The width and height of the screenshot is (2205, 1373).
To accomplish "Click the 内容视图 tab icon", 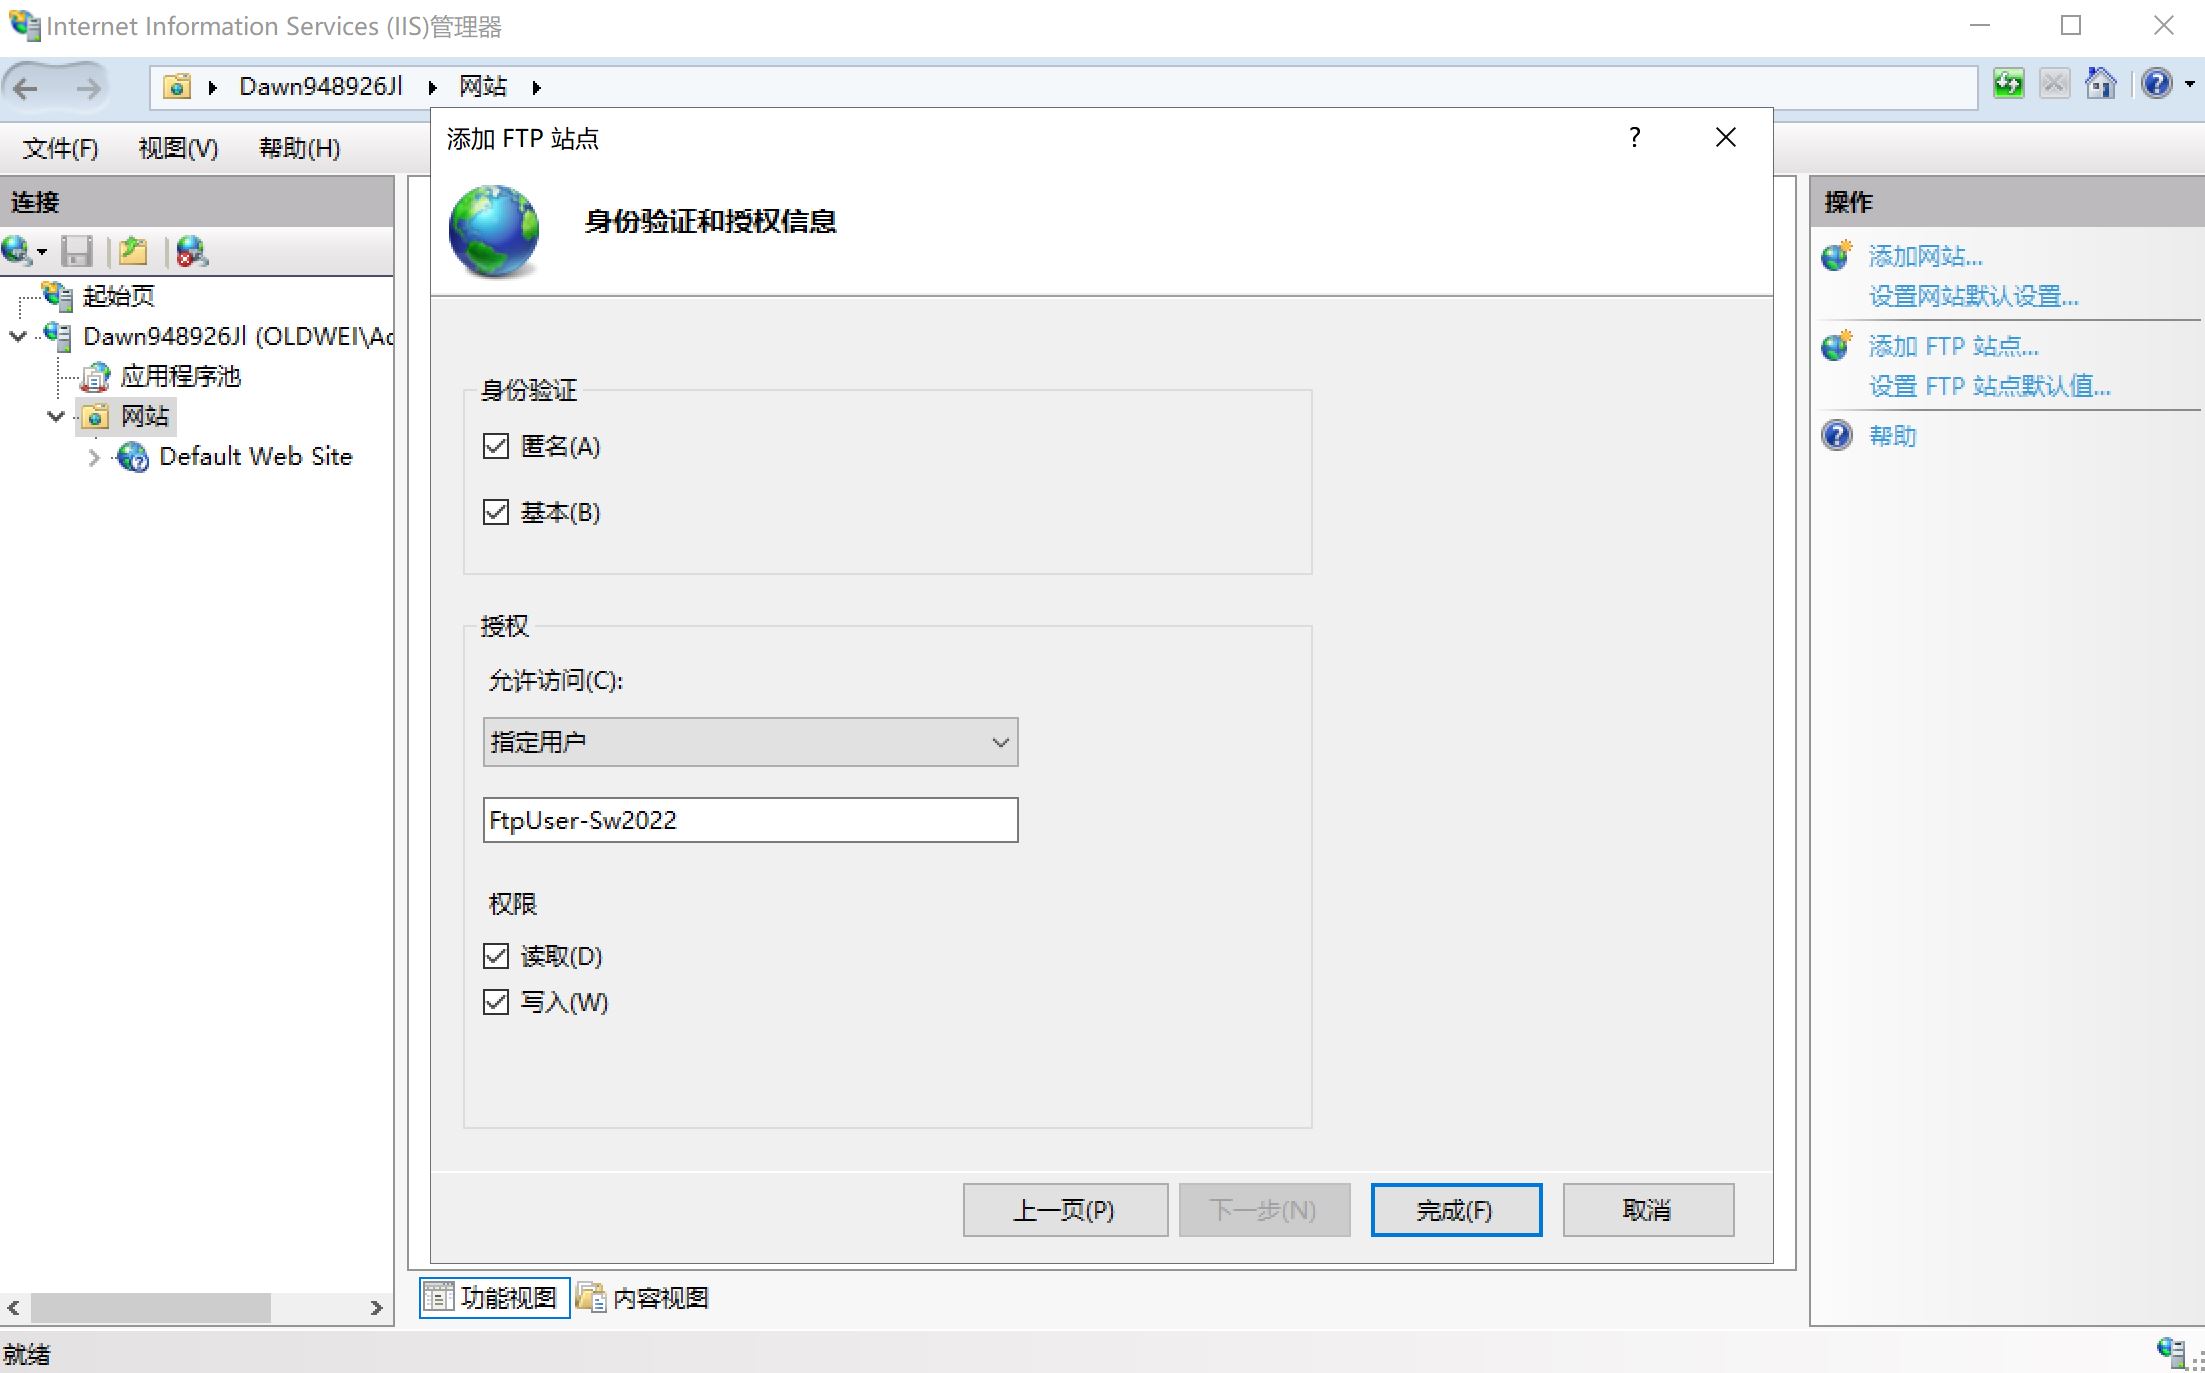I will pos(591,1297).
